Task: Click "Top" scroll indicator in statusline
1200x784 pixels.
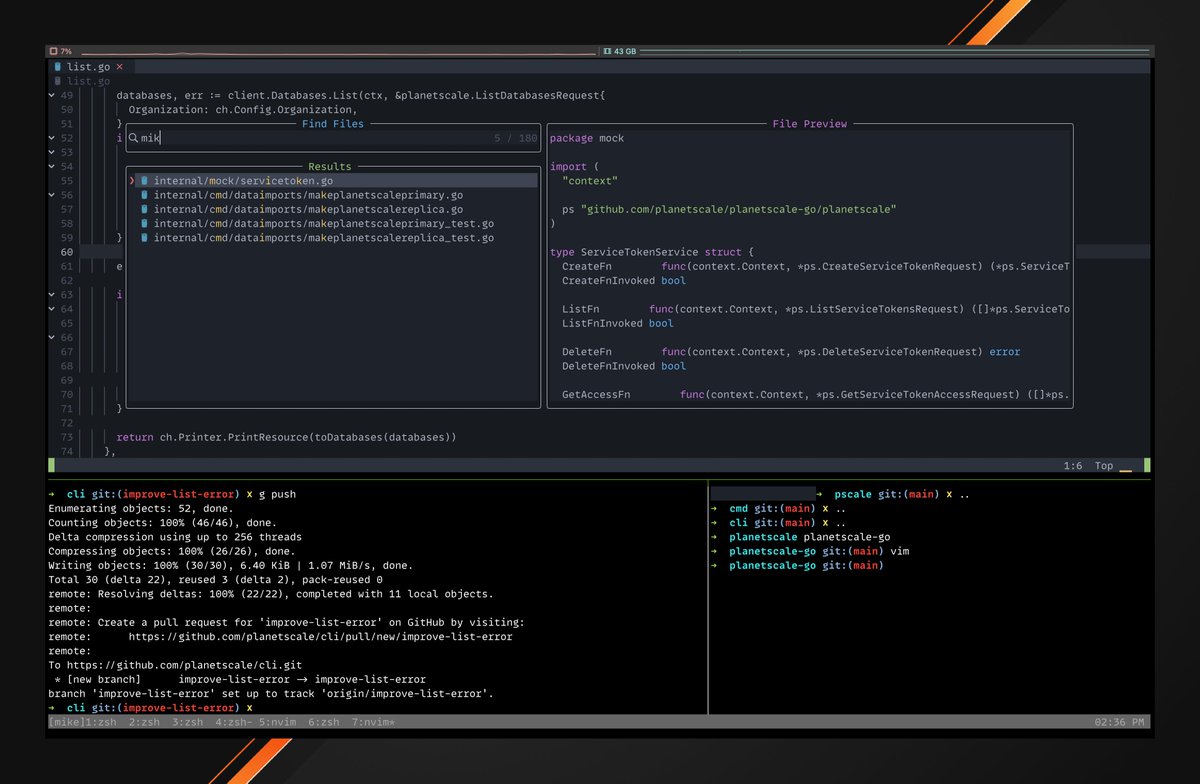Action: [1104, 466]
